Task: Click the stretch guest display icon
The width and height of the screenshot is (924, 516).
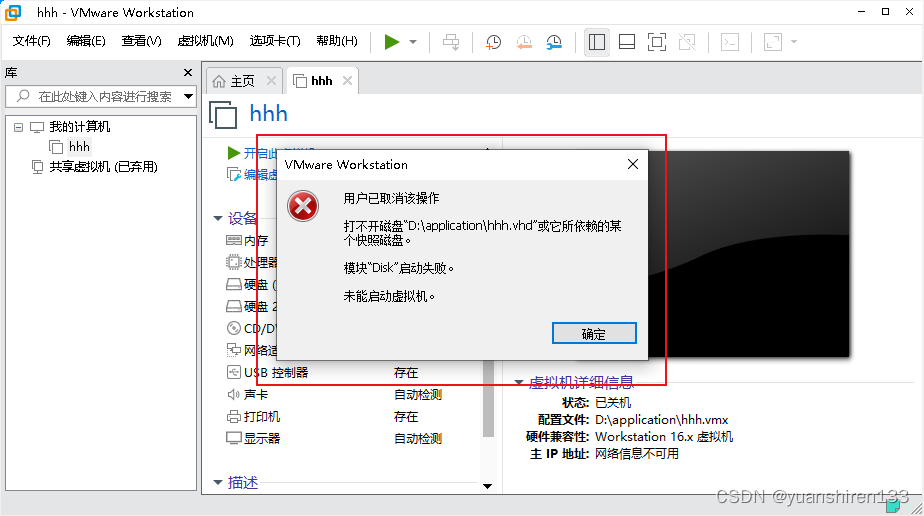Action: 773,42
